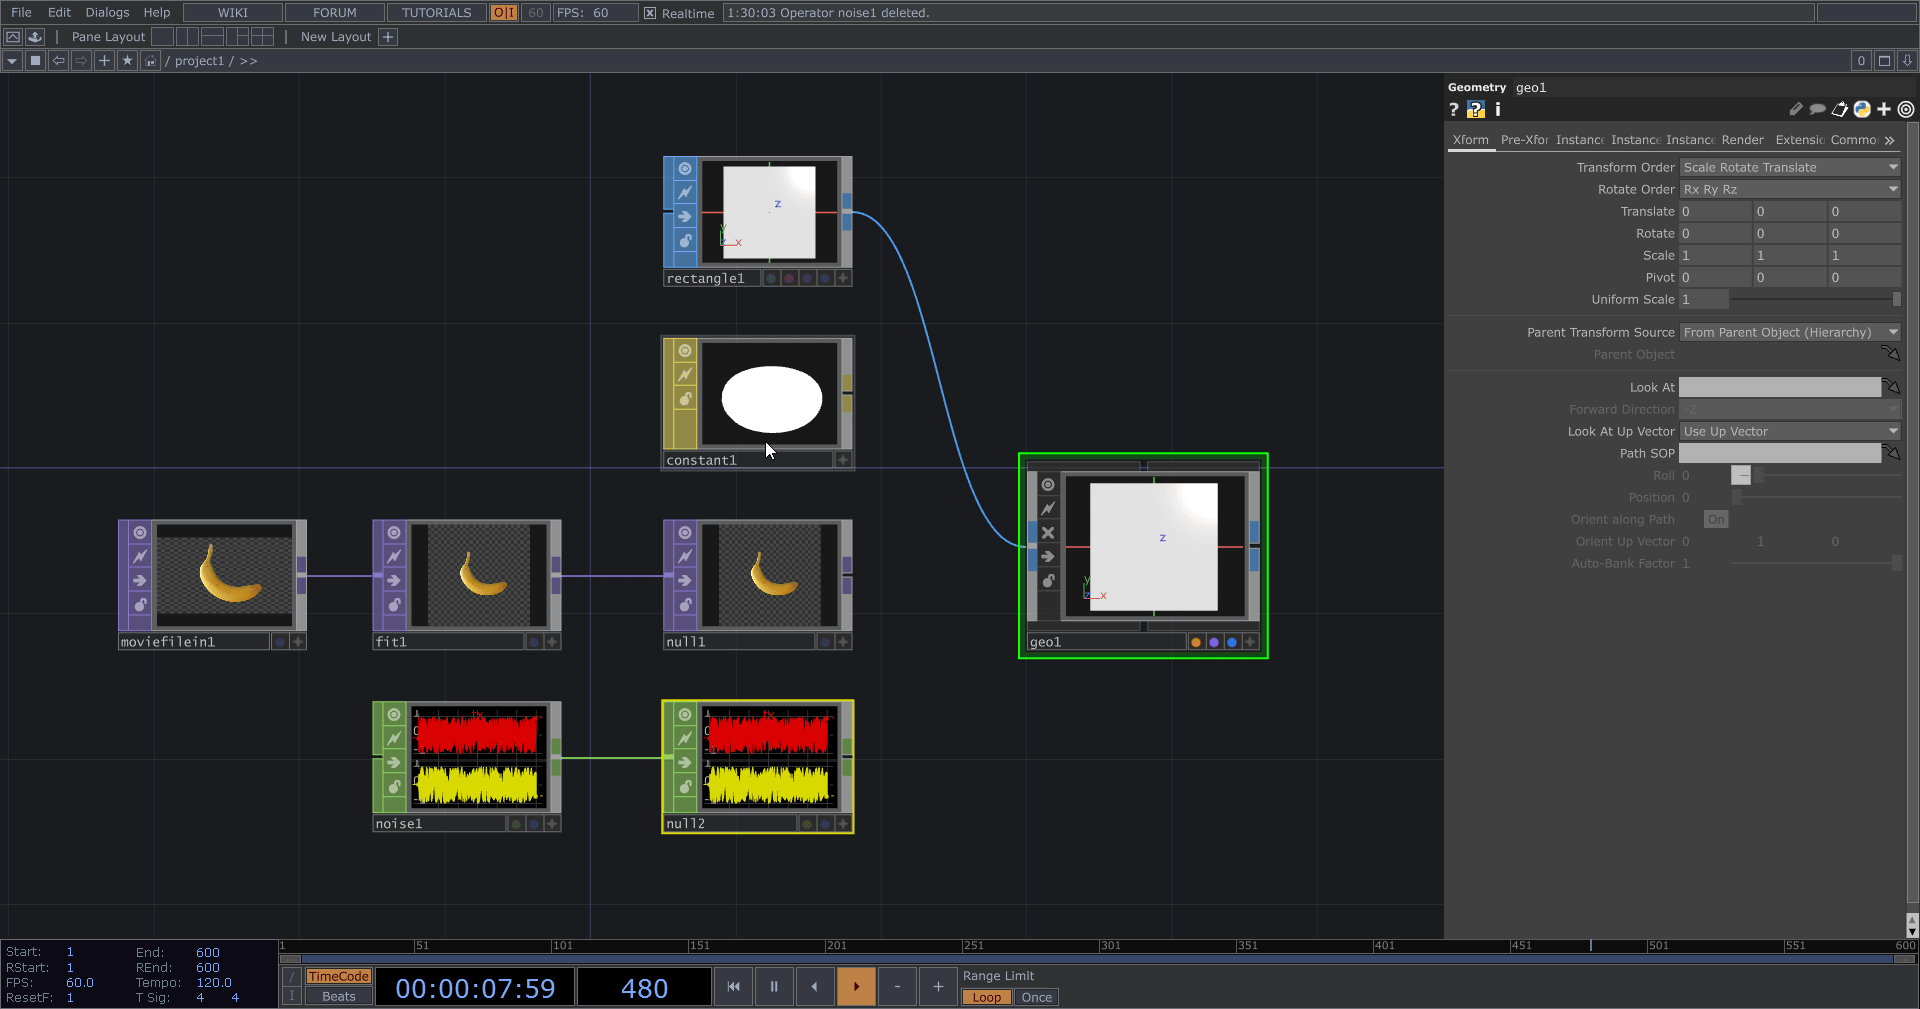
Task: Open the Rotate Order dropdown
Action: (x=1789, y=189)
